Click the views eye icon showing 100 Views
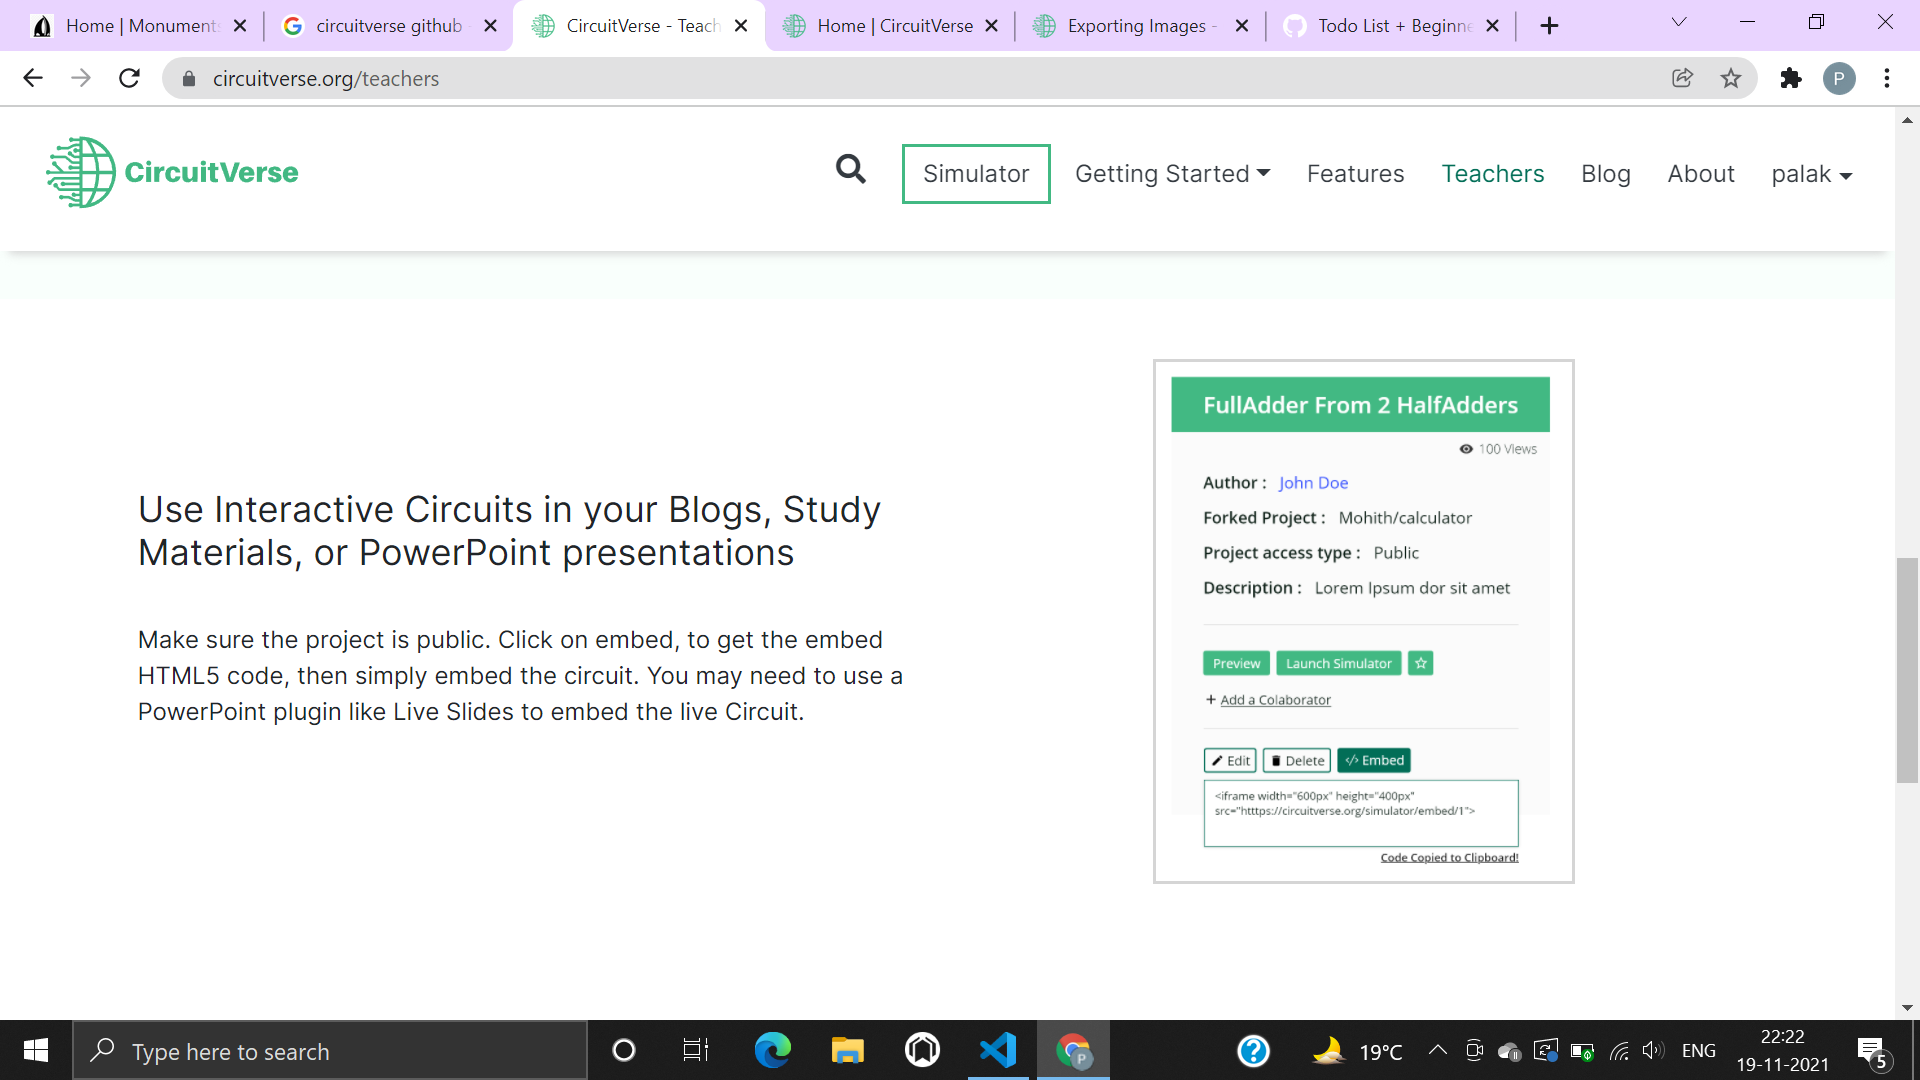 (1464, 449)
